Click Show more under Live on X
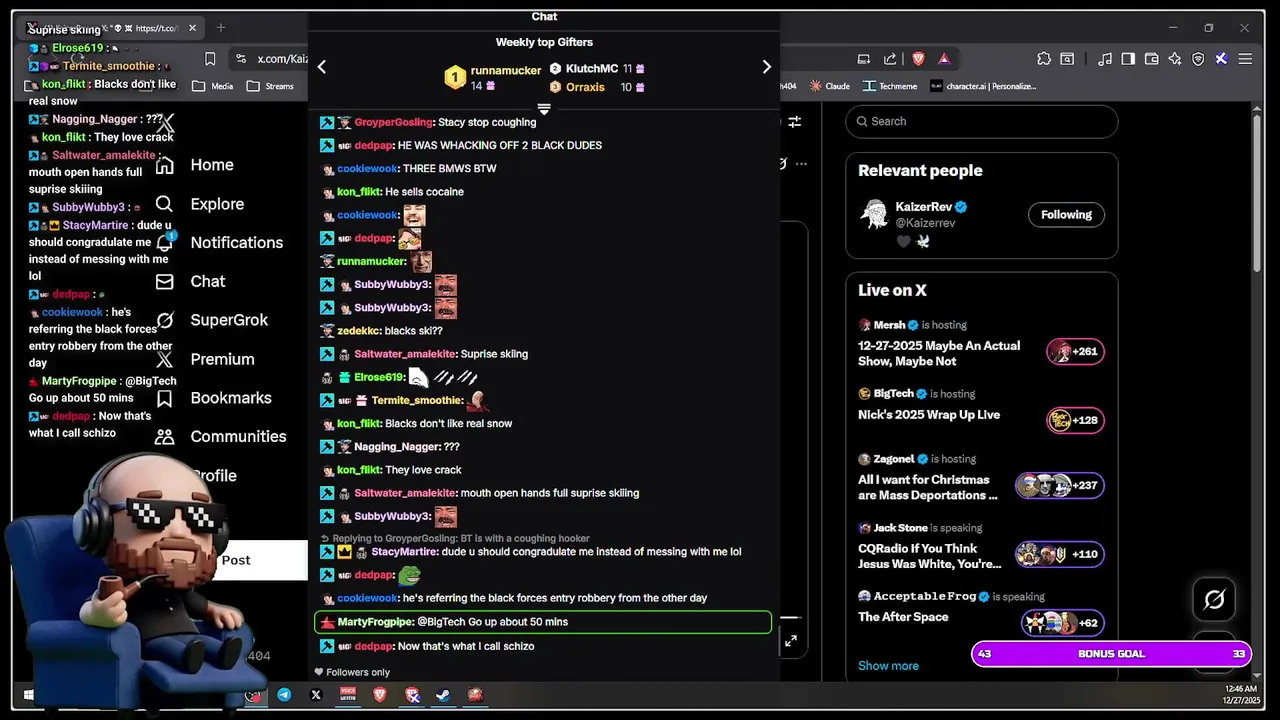This screenshot has width=1280, height=720. click(x=888, y=666)
